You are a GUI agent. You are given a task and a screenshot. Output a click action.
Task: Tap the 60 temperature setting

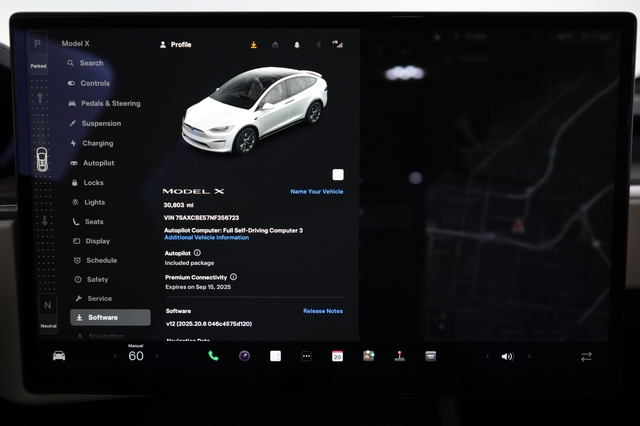(136, 356)
